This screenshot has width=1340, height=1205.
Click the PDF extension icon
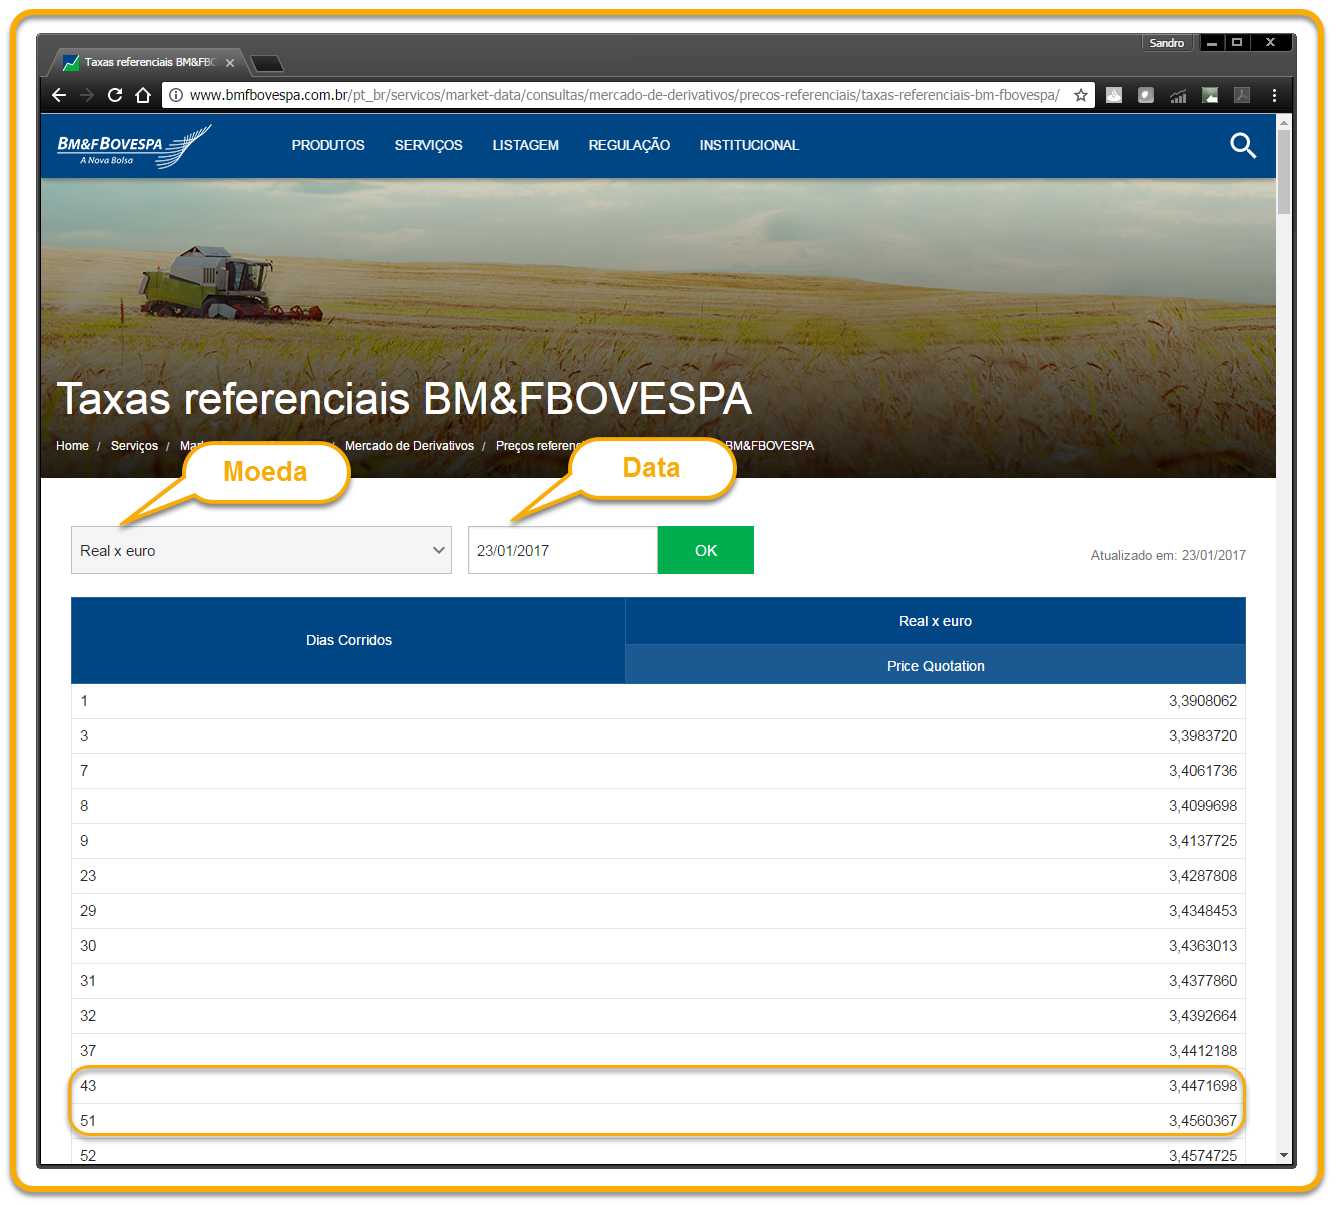point(1242,95)
